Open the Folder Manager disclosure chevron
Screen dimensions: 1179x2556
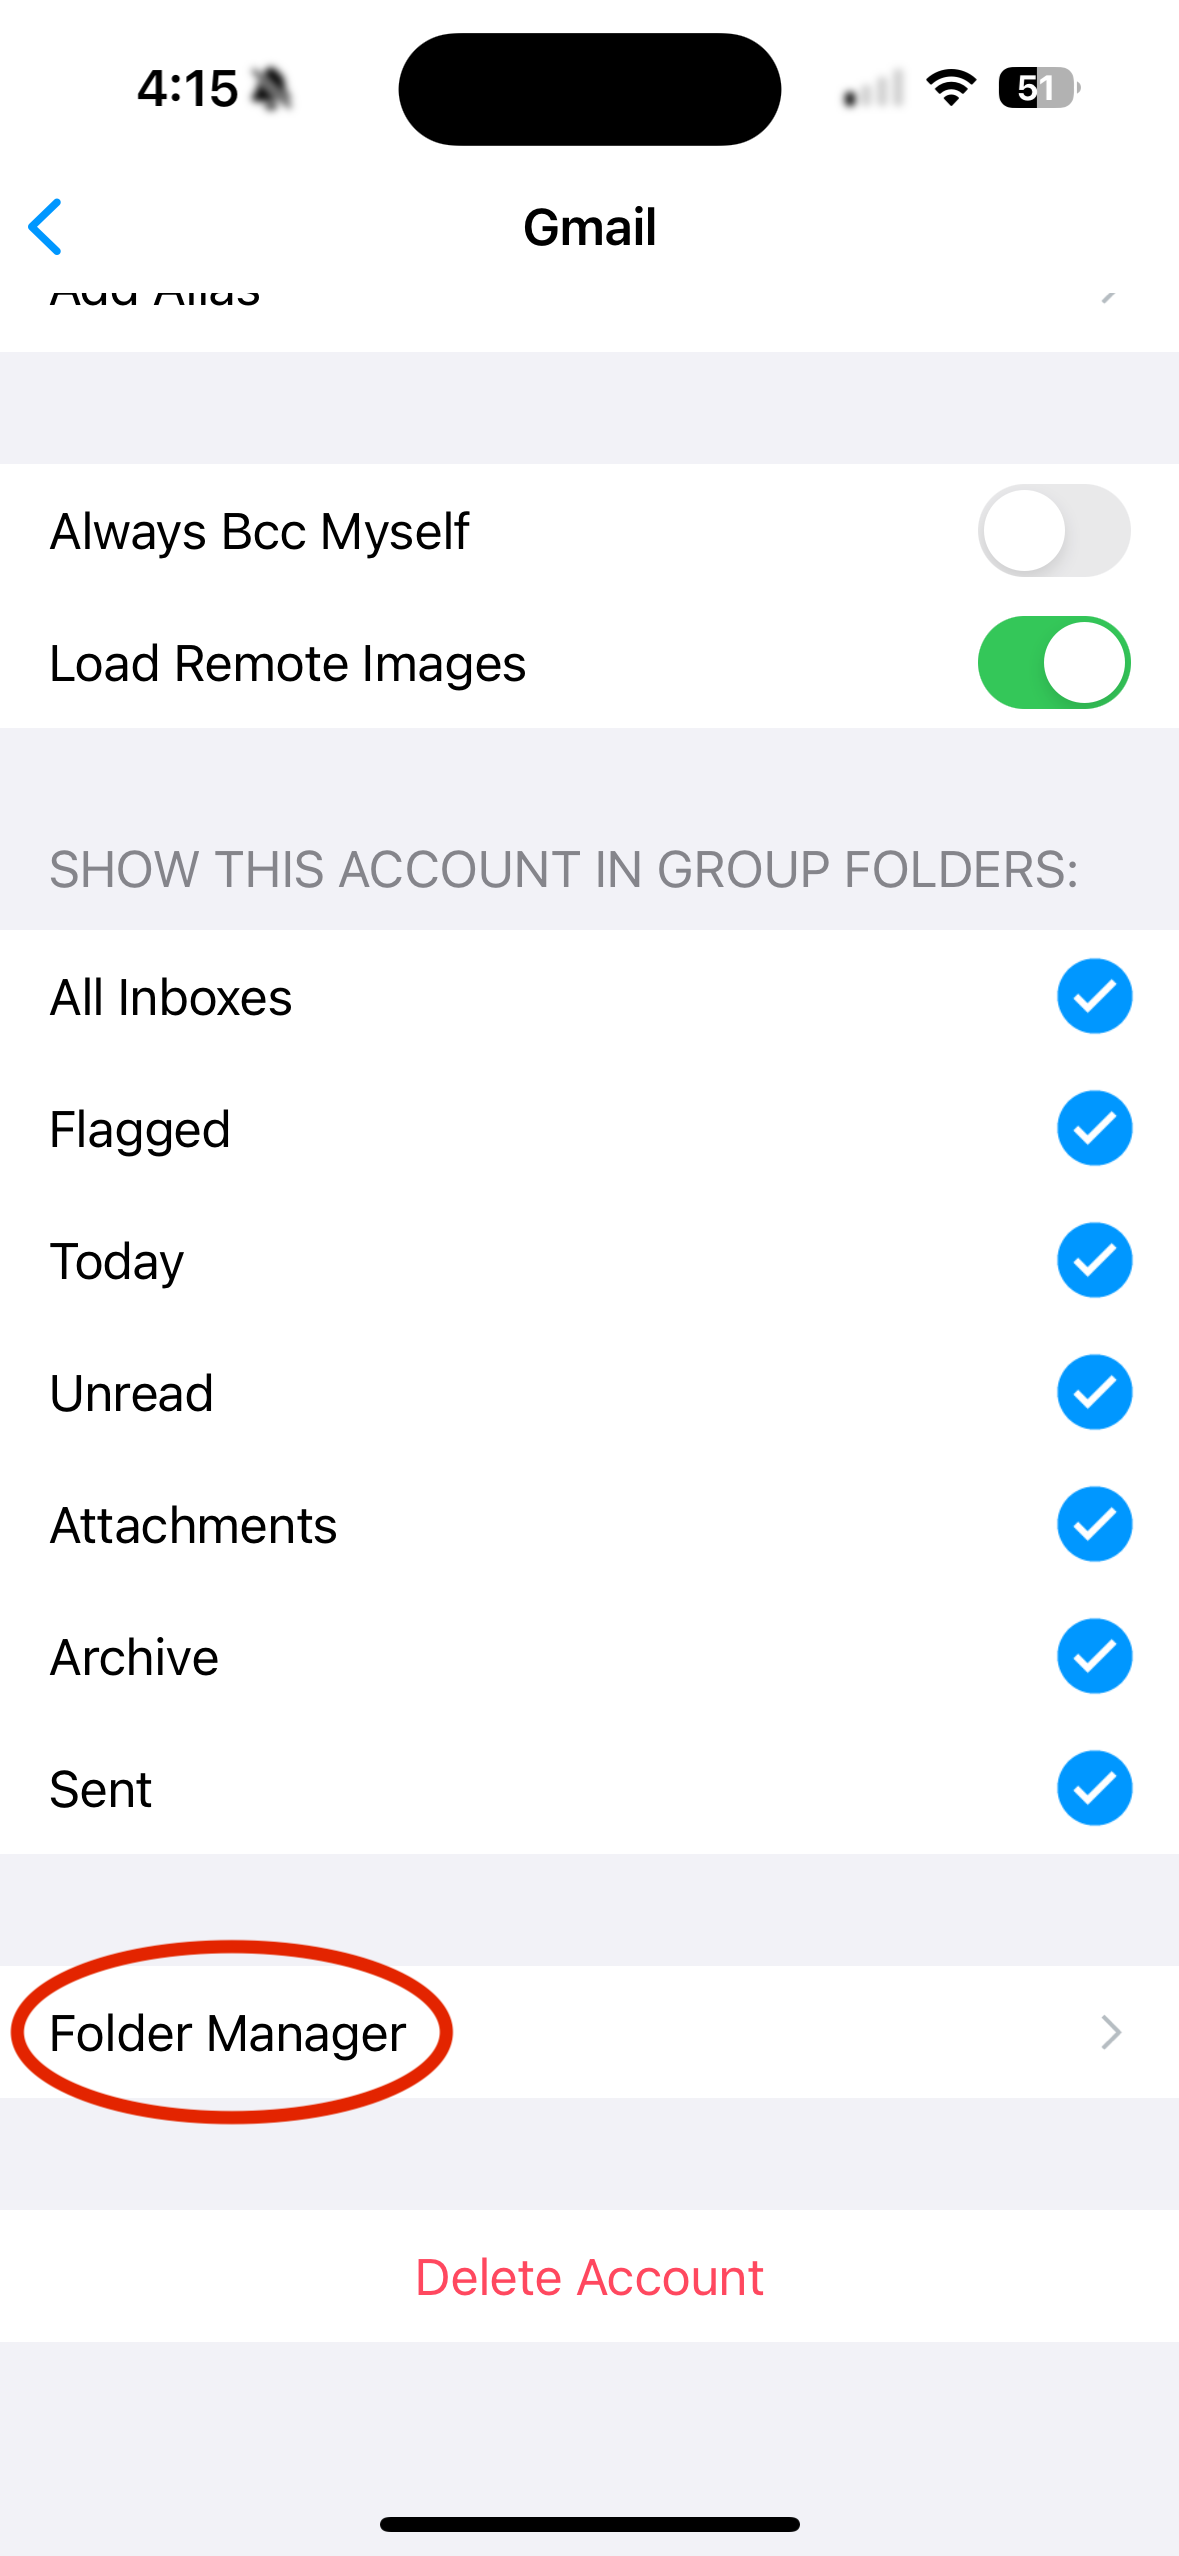(1110, 2032)
